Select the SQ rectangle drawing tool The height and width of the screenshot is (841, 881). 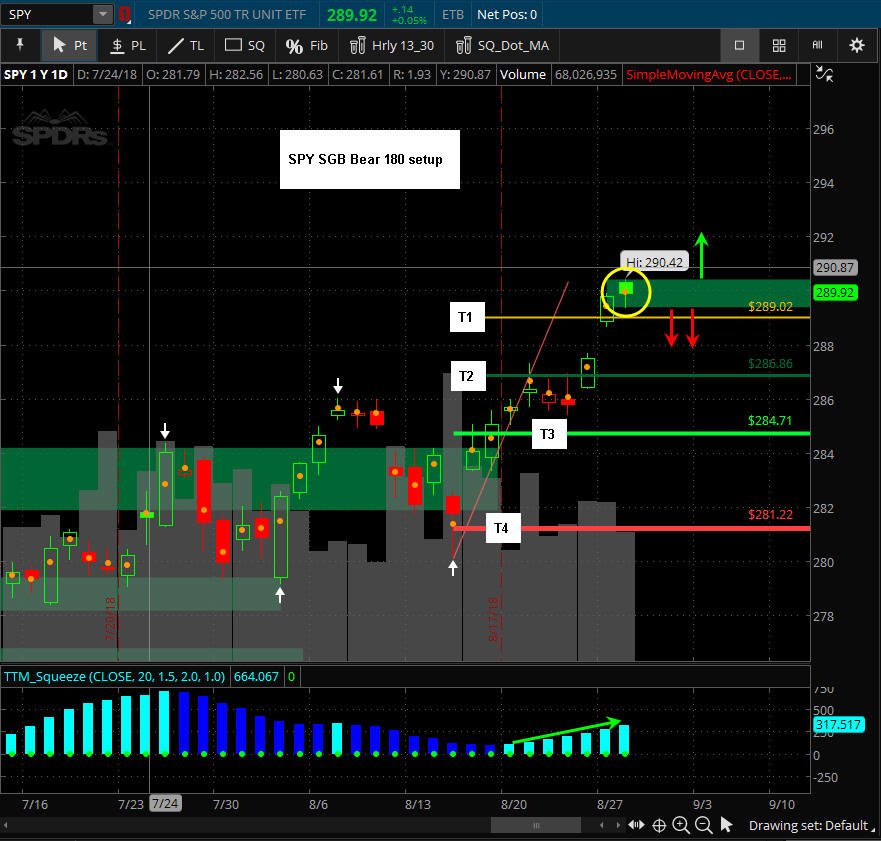click(244, 46)
